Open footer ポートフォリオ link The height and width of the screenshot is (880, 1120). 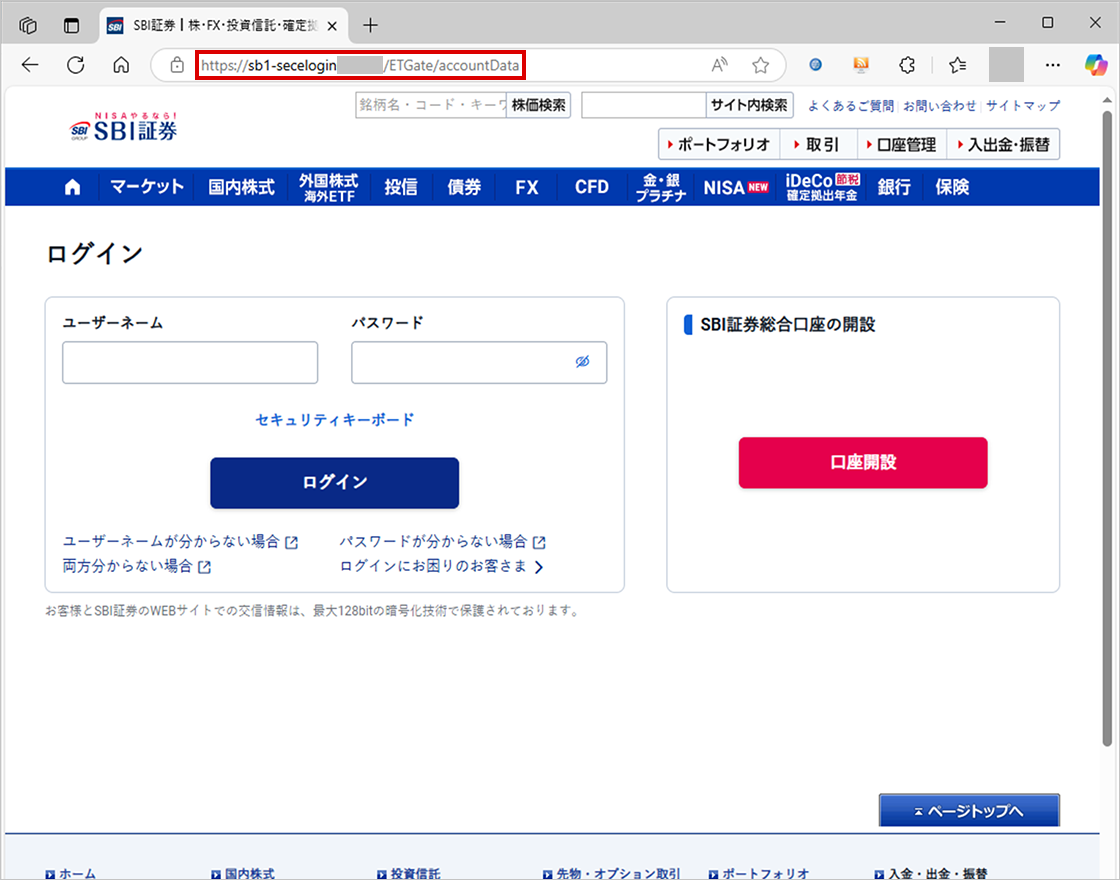pyautogui.click(x=759, y=873)
